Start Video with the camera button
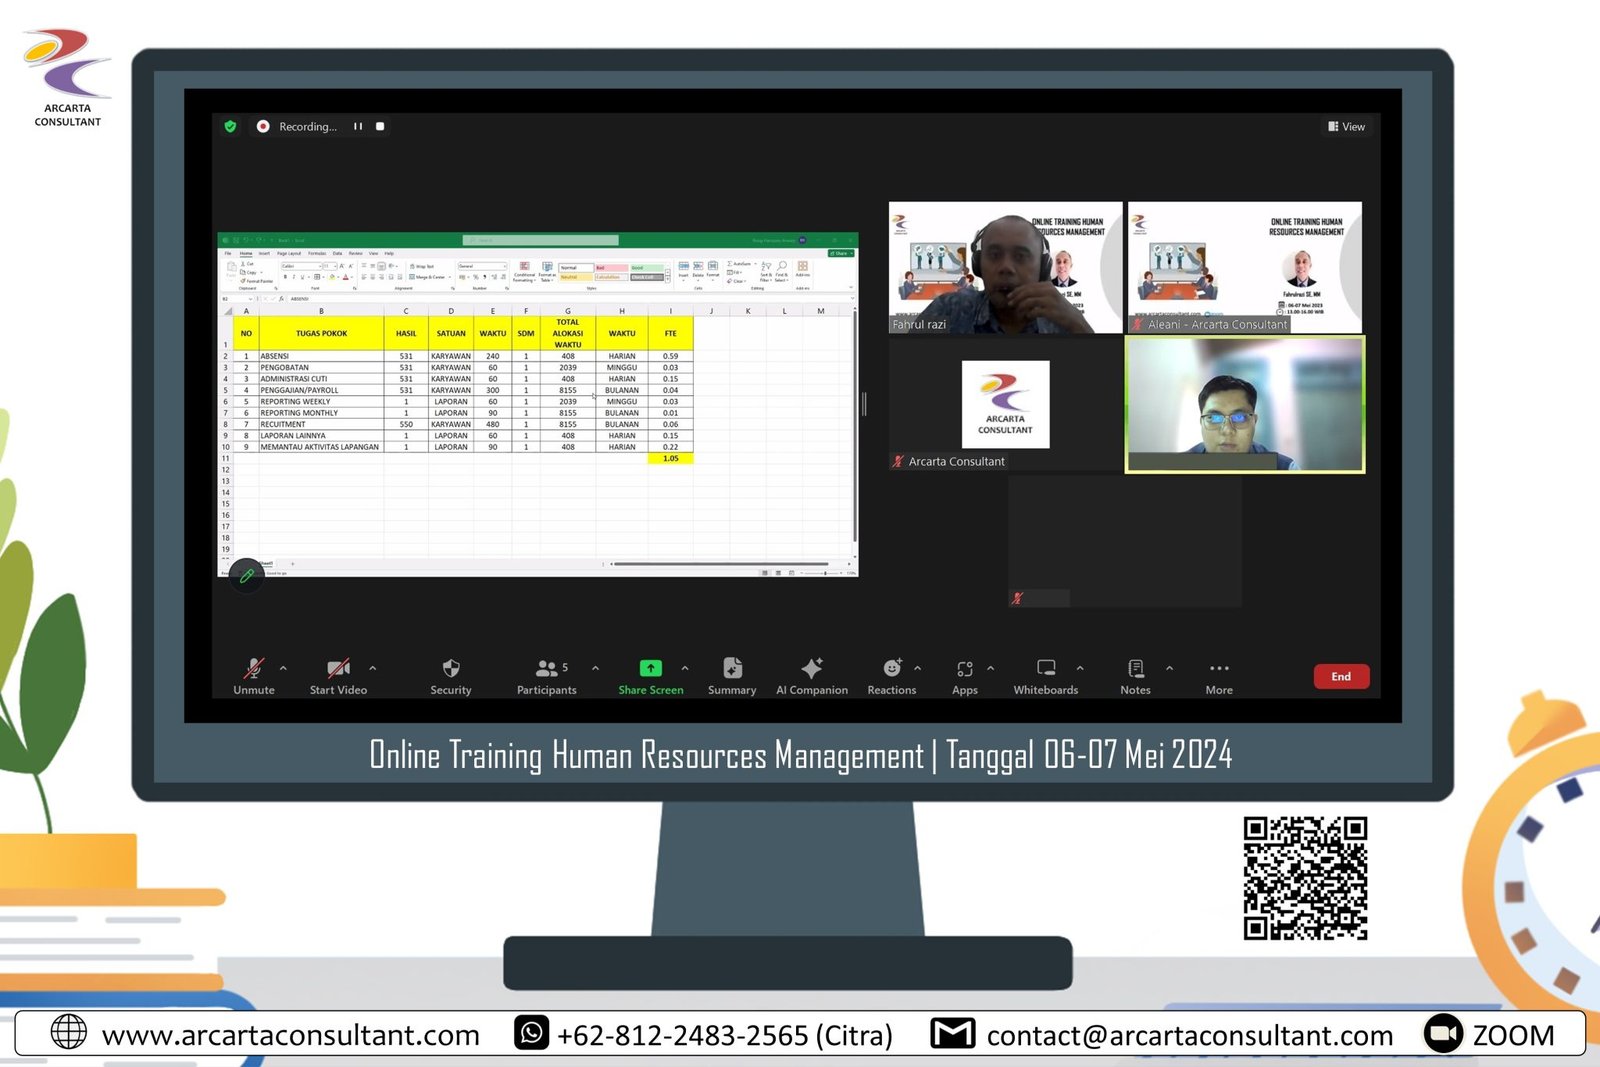This screenshot has width=1600, height=1067. [338, 676]
